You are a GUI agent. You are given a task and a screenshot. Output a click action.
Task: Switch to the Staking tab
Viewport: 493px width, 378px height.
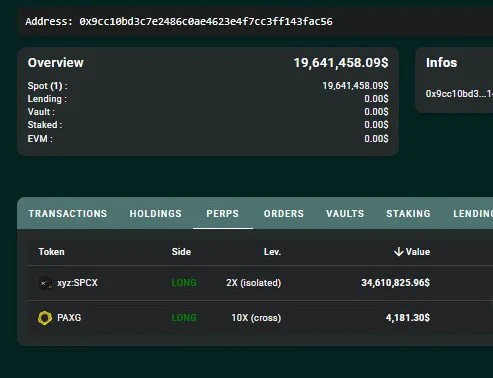tap(408, 214)
